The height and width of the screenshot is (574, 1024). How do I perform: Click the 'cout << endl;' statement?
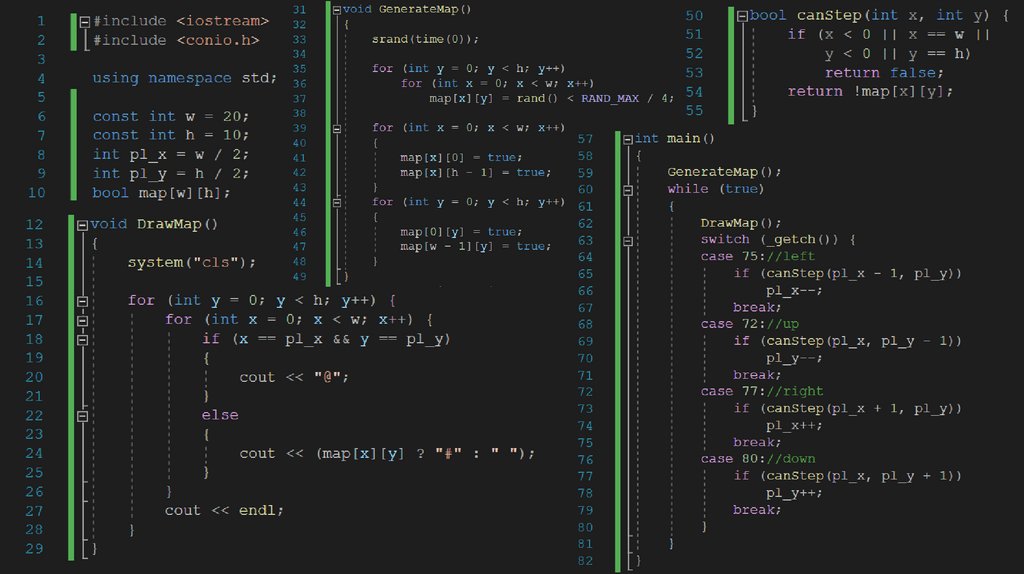click(224, 510)
